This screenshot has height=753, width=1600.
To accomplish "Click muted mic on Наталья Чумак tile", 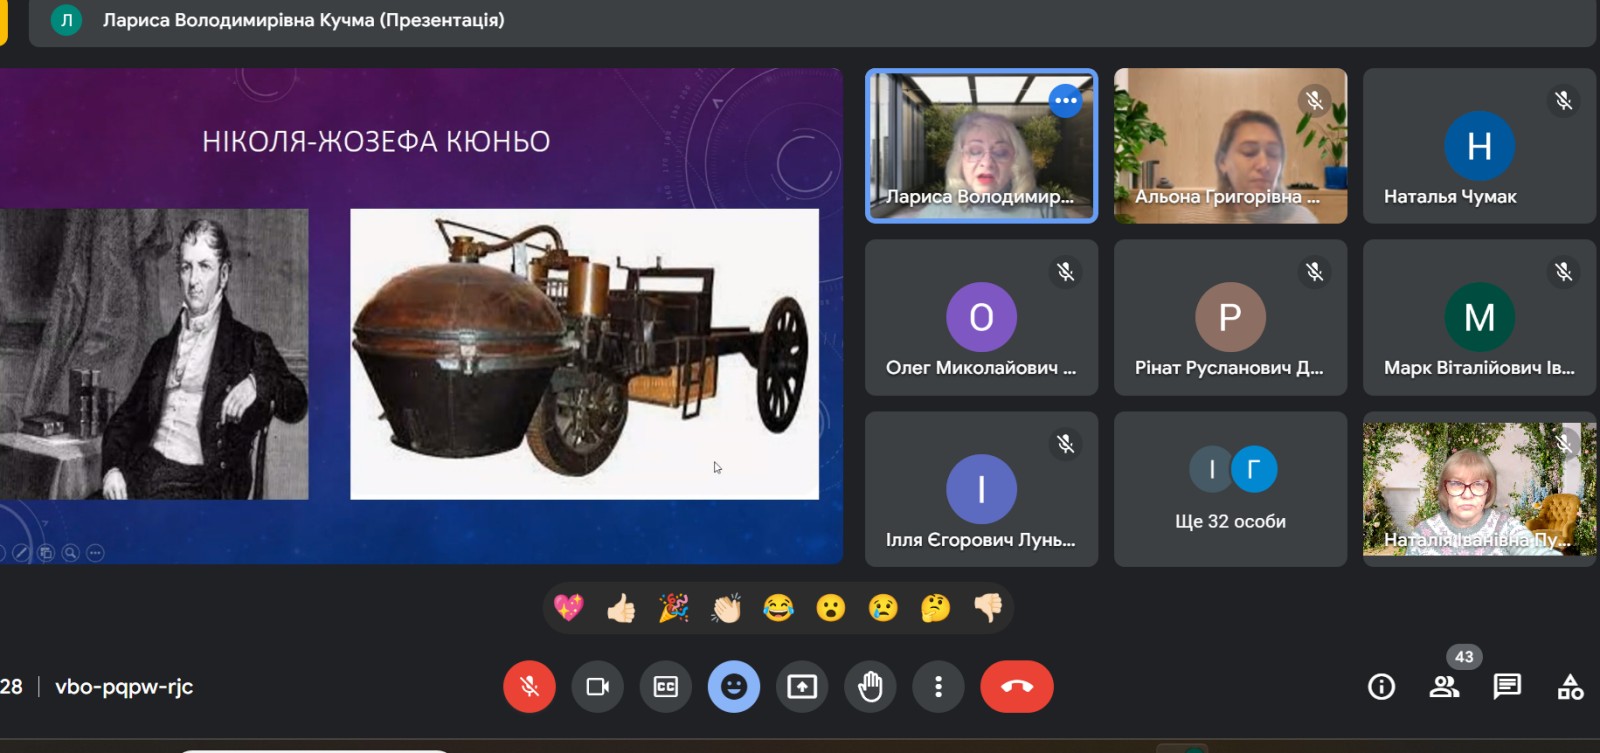I will 1563,100.
